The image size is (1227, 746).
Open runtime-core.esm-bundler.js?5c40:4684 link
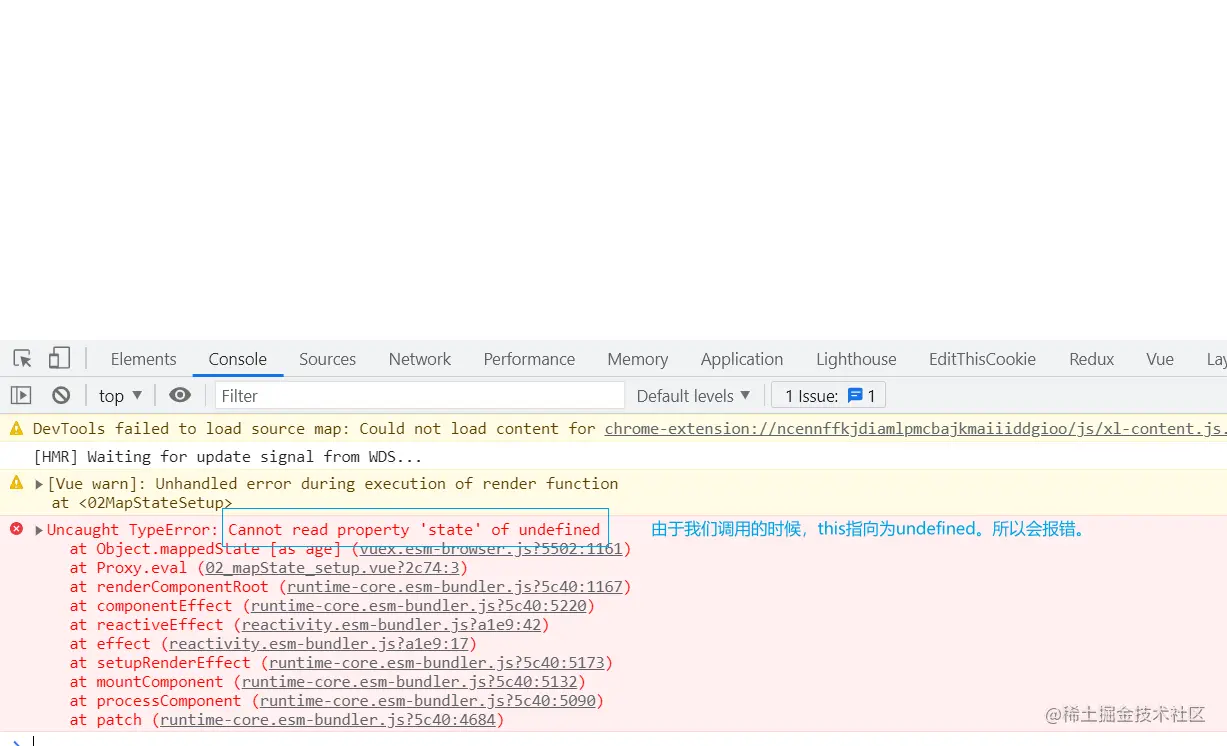tap(327, 719)
